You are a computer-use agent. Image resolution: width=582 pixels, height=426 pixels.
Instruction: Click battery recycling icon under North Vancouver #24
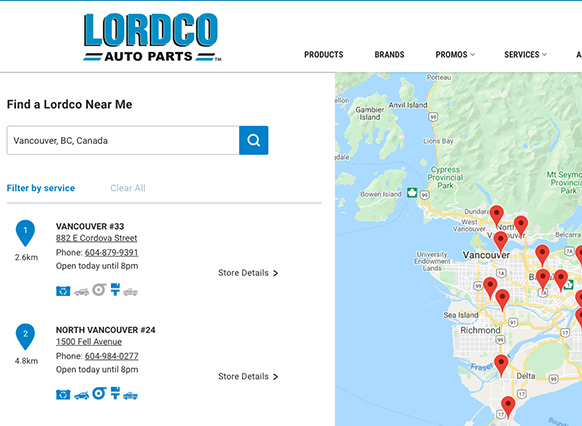[x=63, y=395]
